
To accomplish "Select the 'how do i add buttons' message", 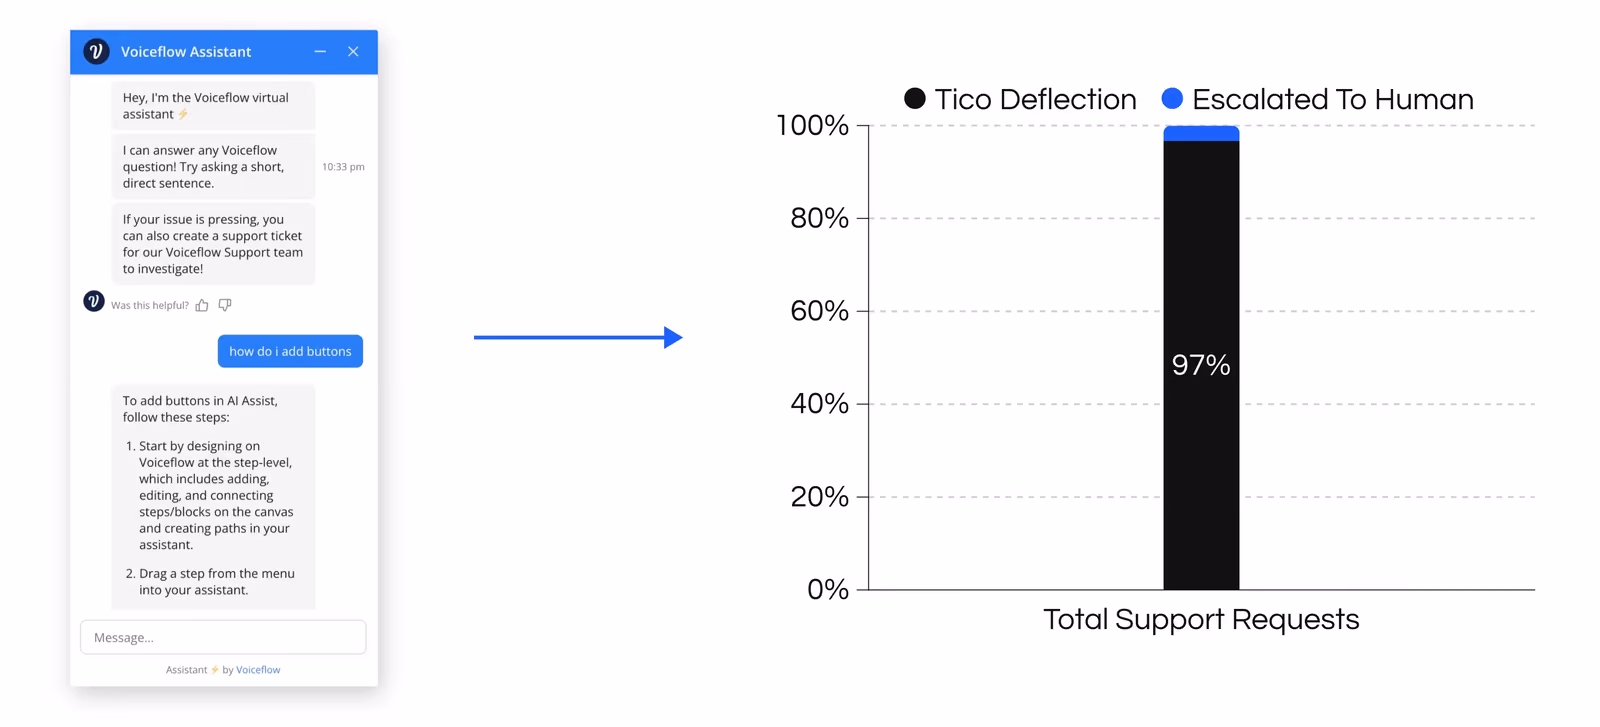I will click(x=290, y=351).
